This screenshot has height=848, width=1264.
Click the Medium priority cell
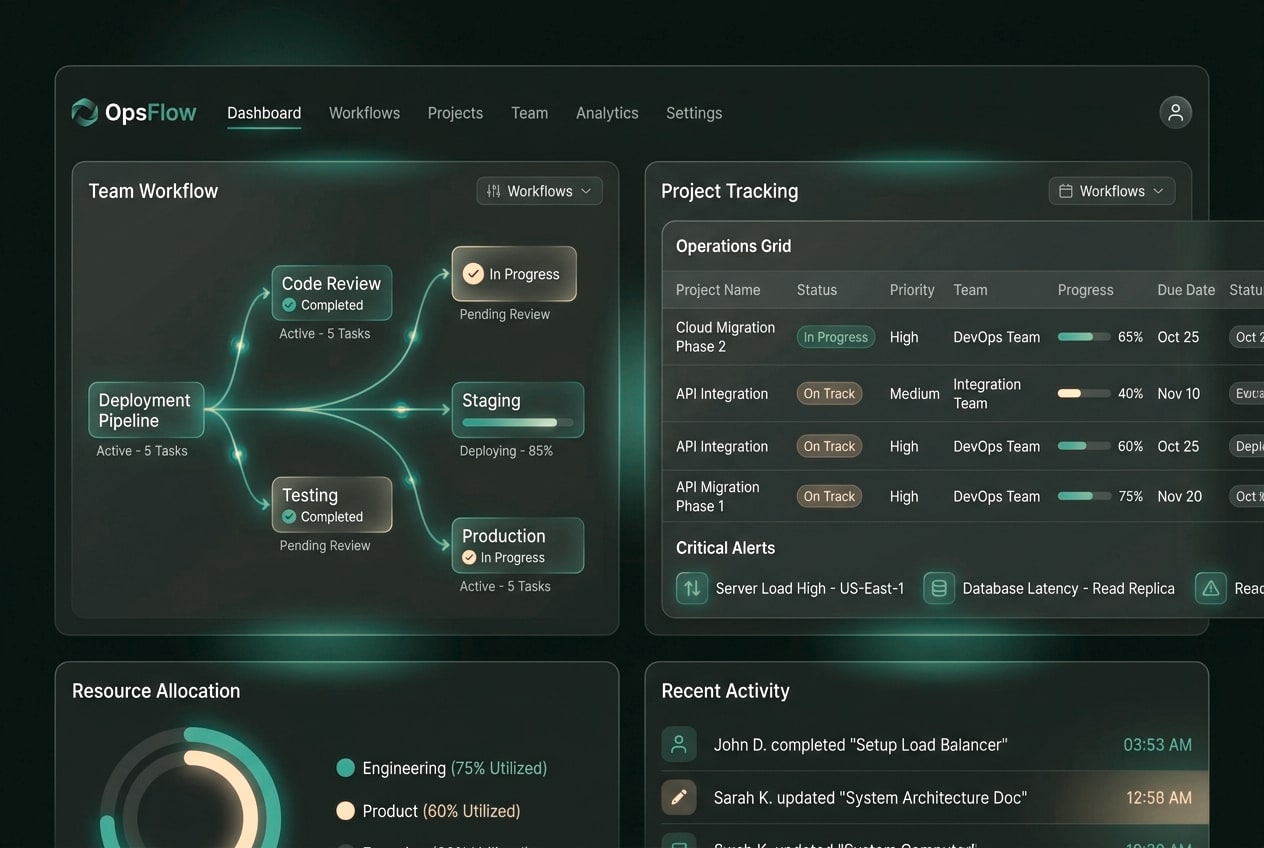[915, 394]
